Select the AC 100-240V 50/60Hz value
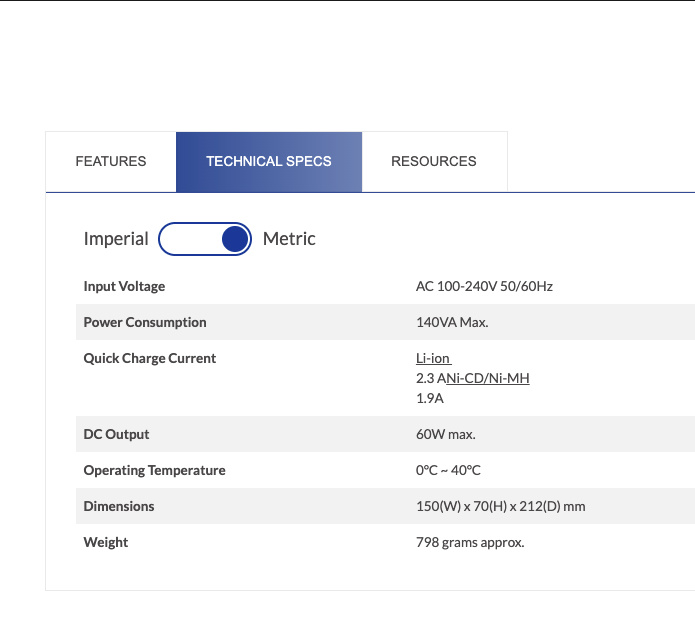The image size is (695, 622). pos(484,286)
